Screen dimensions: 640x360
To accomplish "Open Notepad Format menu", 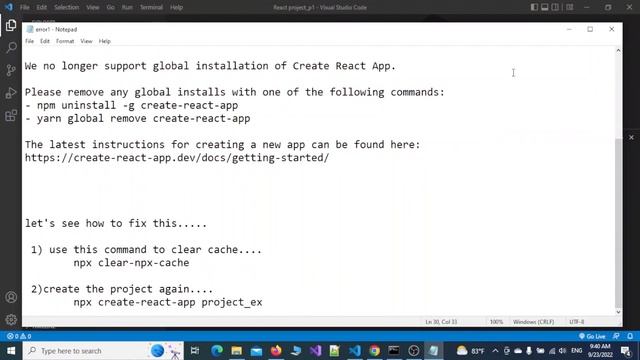I will (65, 41).
